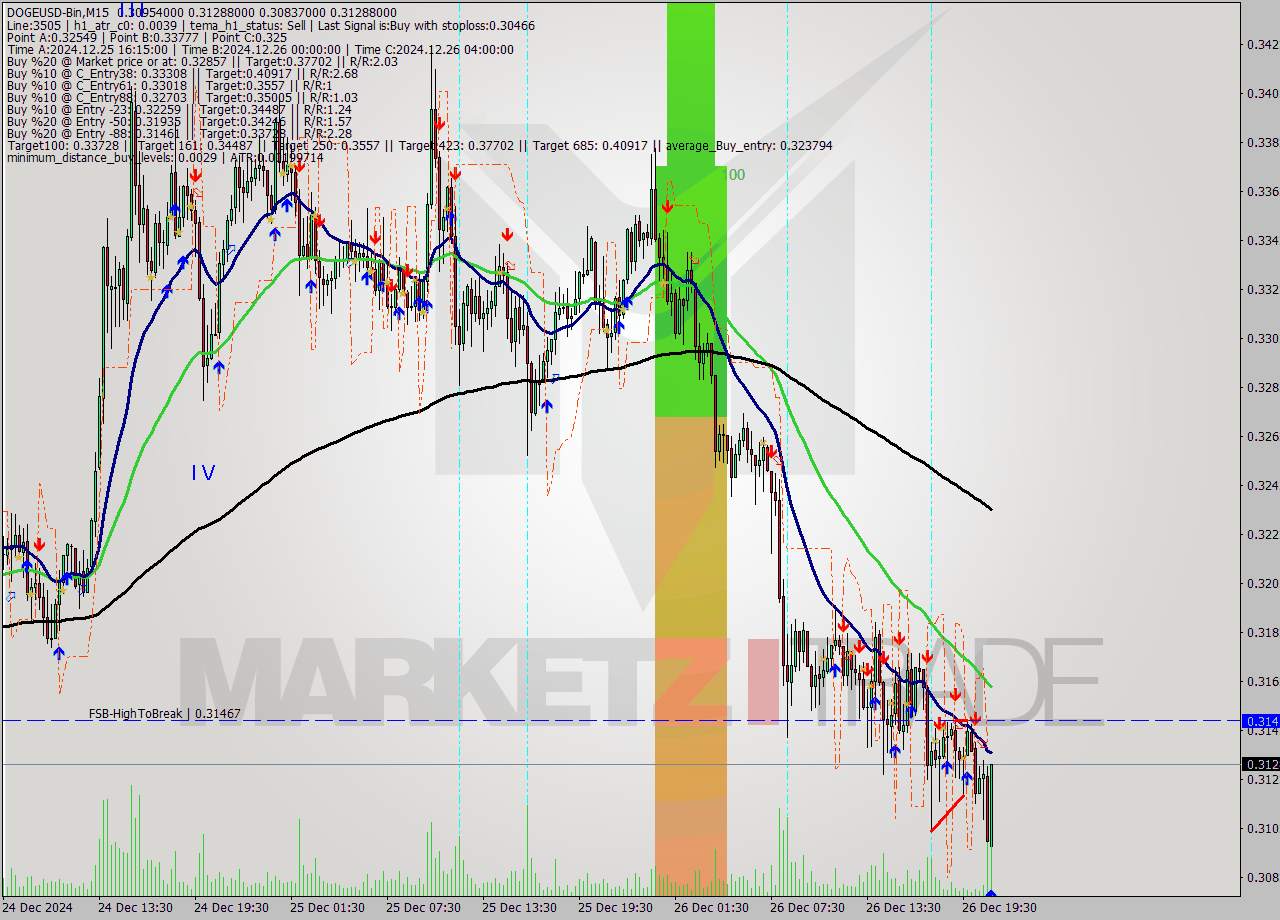This screenshot has height=920, width=1280.
Task: Click the '26 Dec 13:30' time label
Action: point(903,908)
